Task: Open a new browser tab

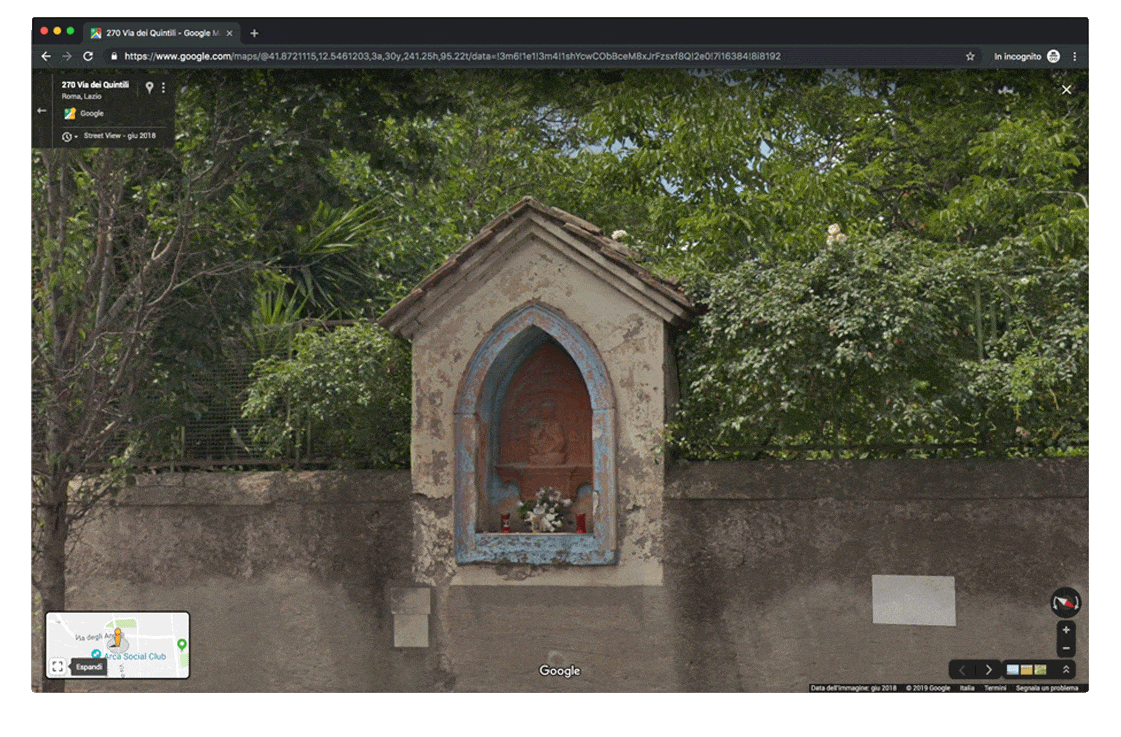Action: pos(254,33)
